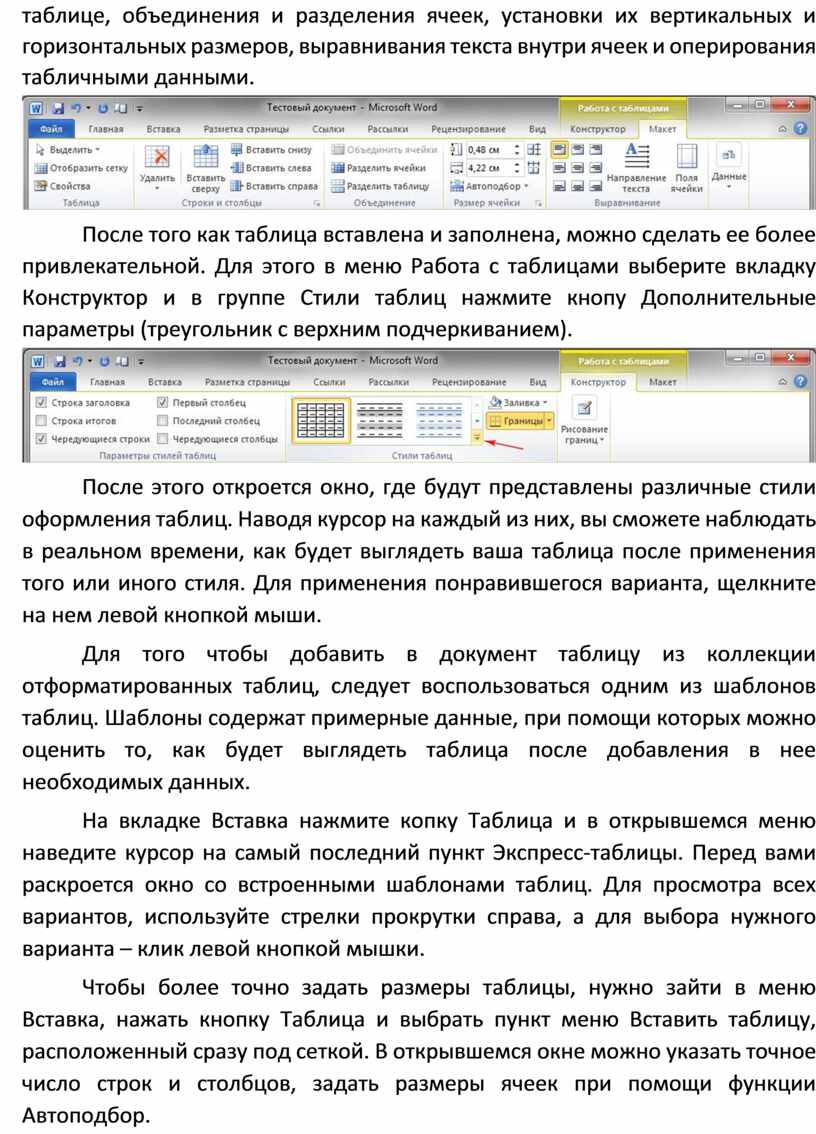Click Вид tab in Макет ribbon window
816x1134 pixels.
pyautogui.click(x=537, y=129)
